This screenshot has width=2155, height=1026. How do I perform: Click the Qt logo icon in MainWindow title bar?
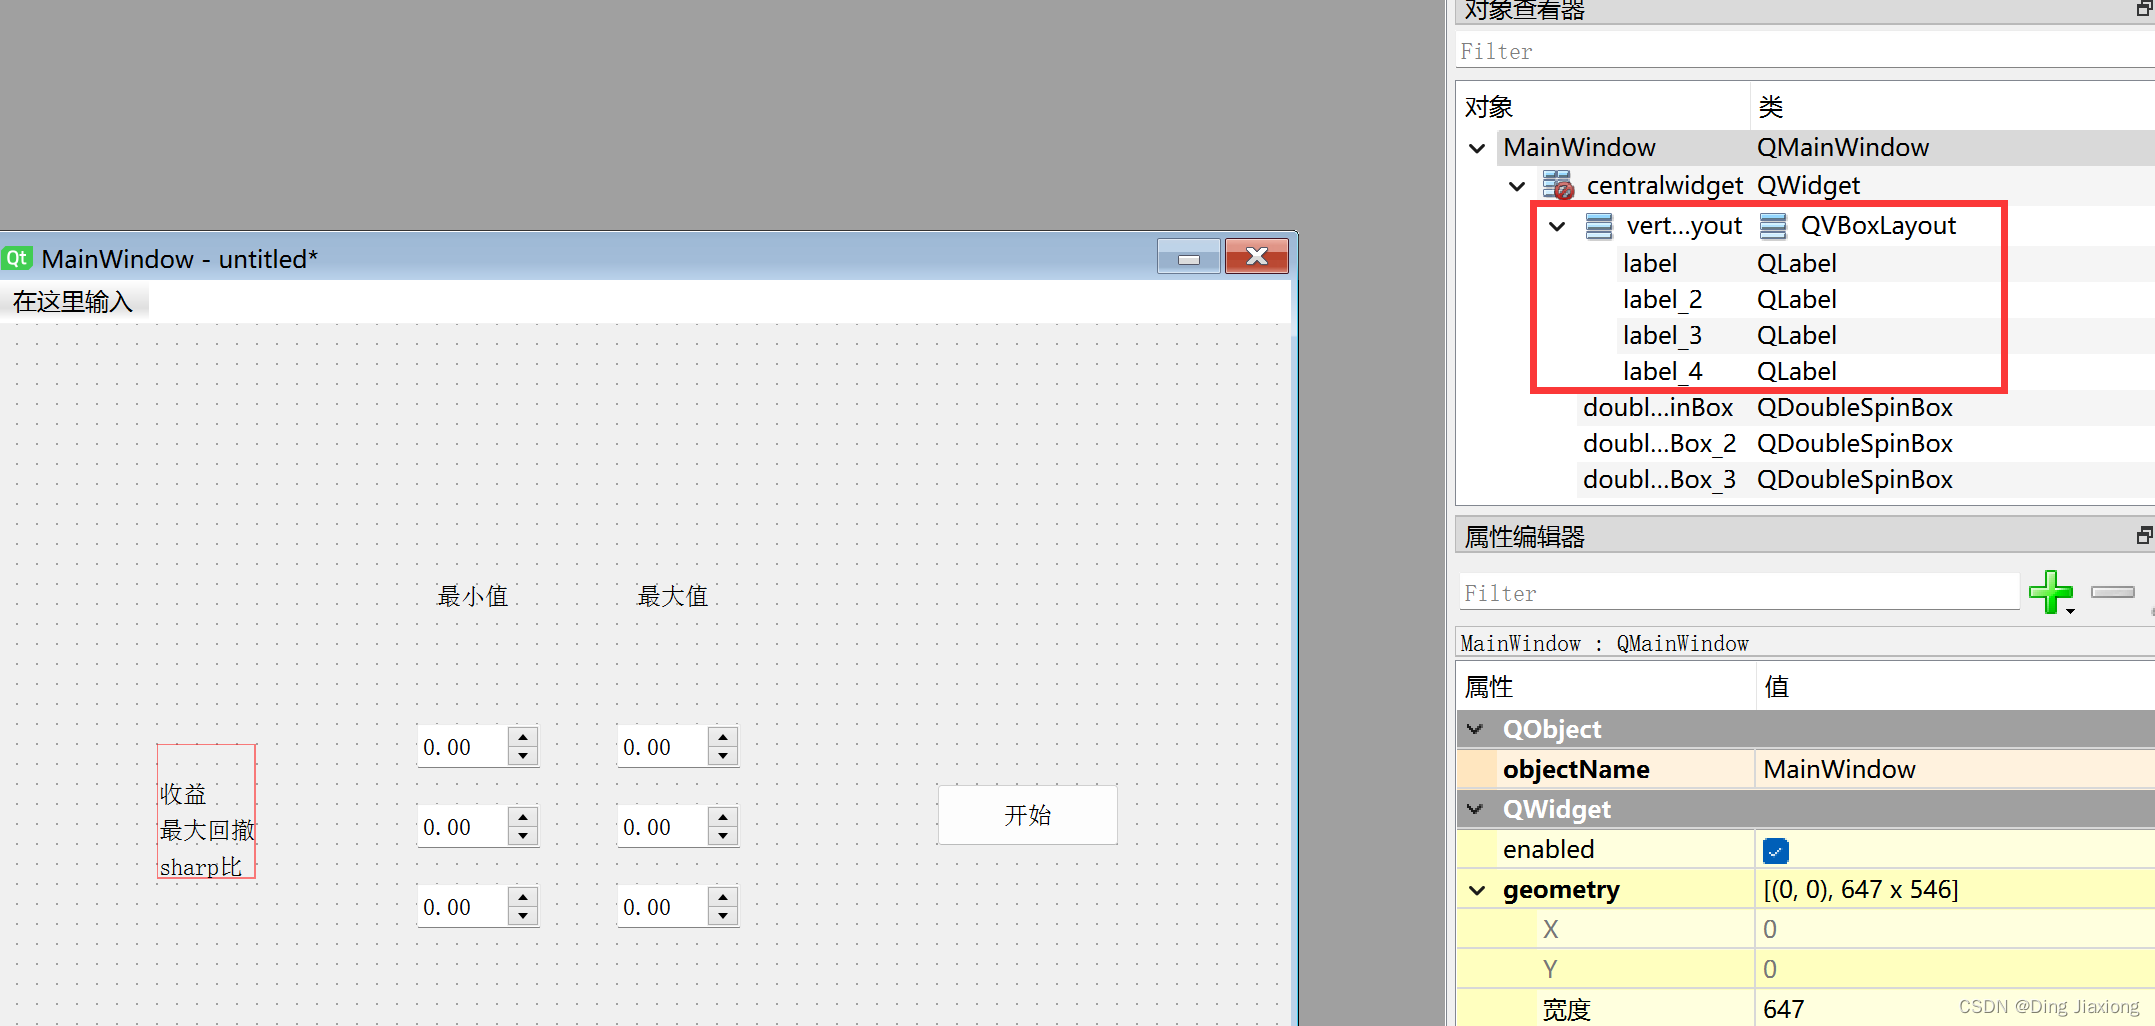click(17, 258)
